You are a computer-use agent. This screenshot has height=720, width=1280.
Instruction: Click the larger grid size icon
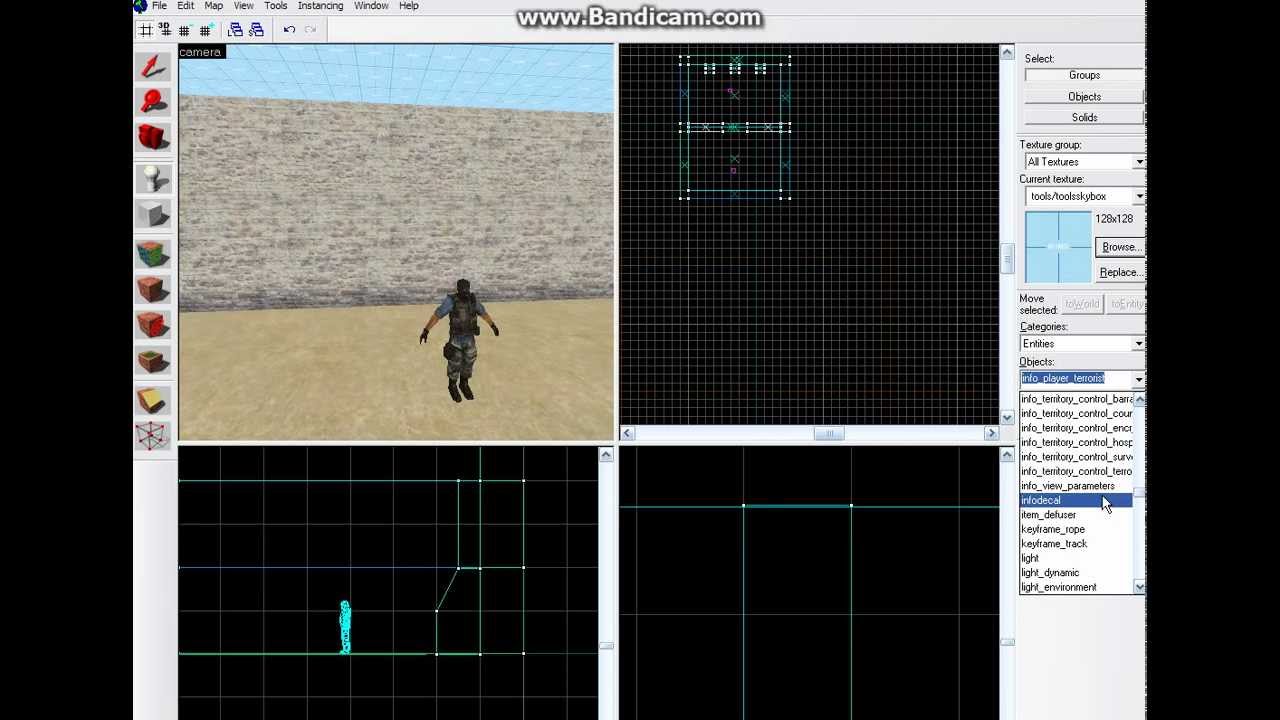click(x=205, y=30)
